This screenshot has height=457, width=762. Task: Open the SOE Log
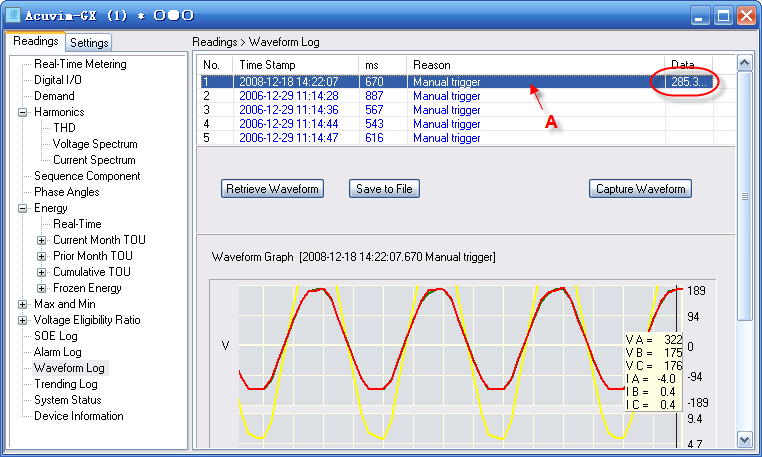click(55, 336)
